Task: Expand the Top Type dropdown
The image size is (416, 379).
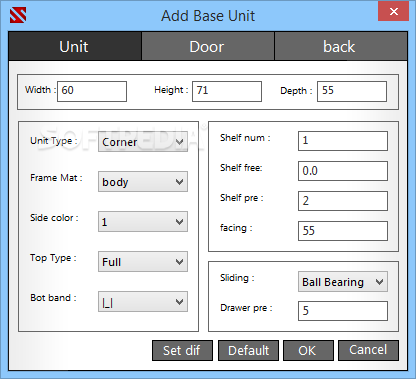Action: [143, 262]
